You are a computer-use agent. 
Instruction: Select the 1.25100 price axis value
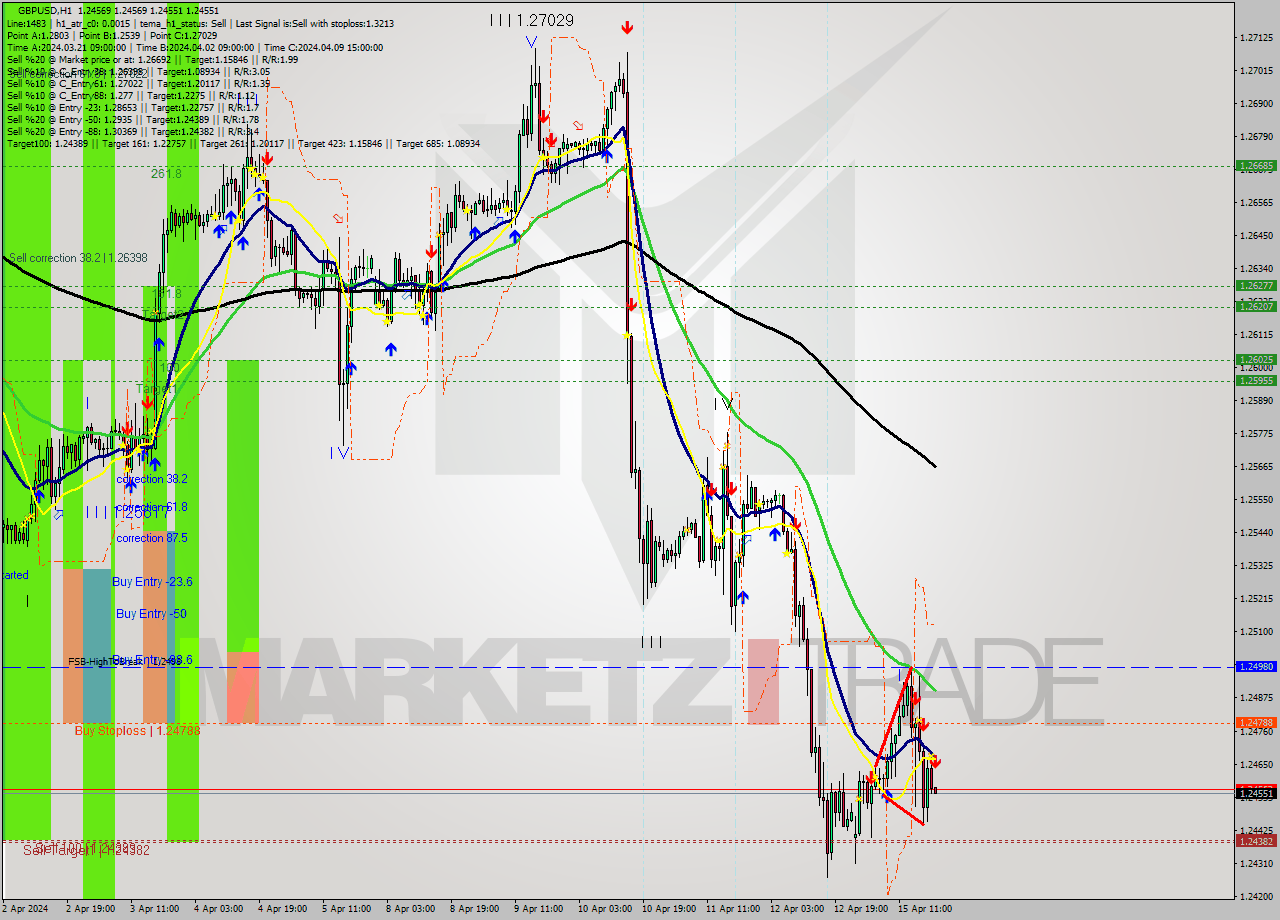coord(1255,632)
